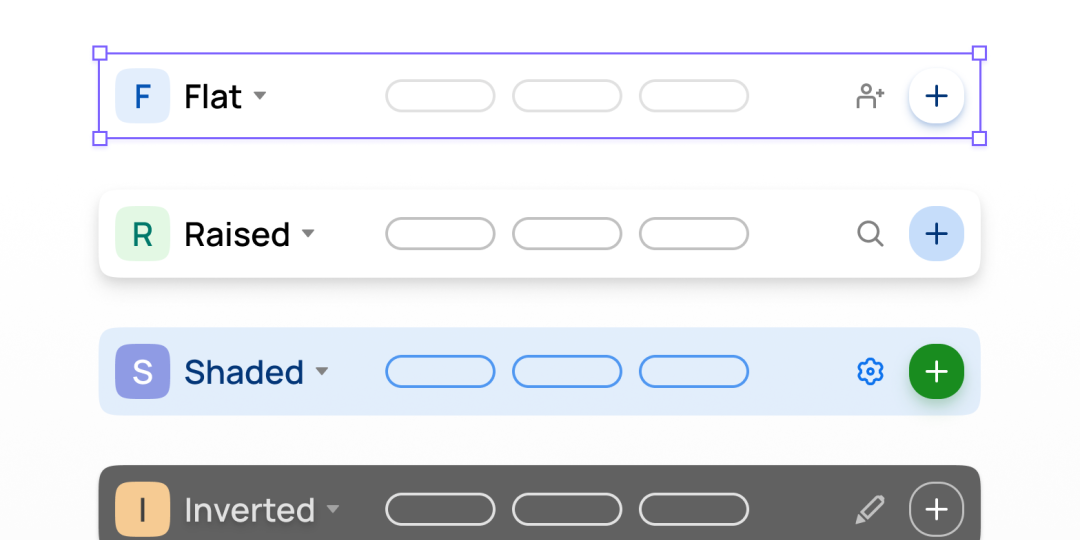The width and height of the screenshot is (1080, 540).
Task: Click the green plus button in Shaded bar
Action: pos(936,371)
